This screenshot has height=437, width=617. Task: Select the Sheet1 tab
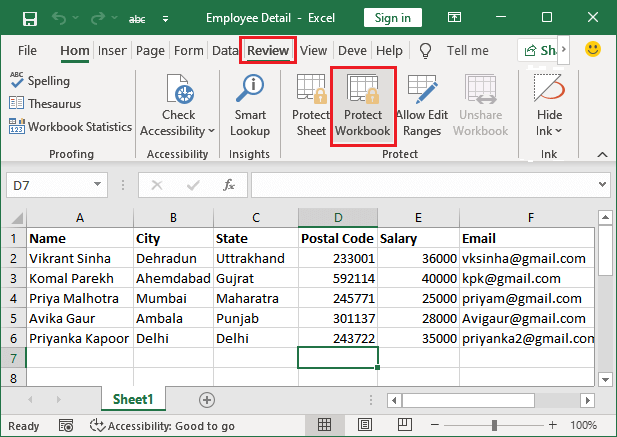[x=133, y=399]
